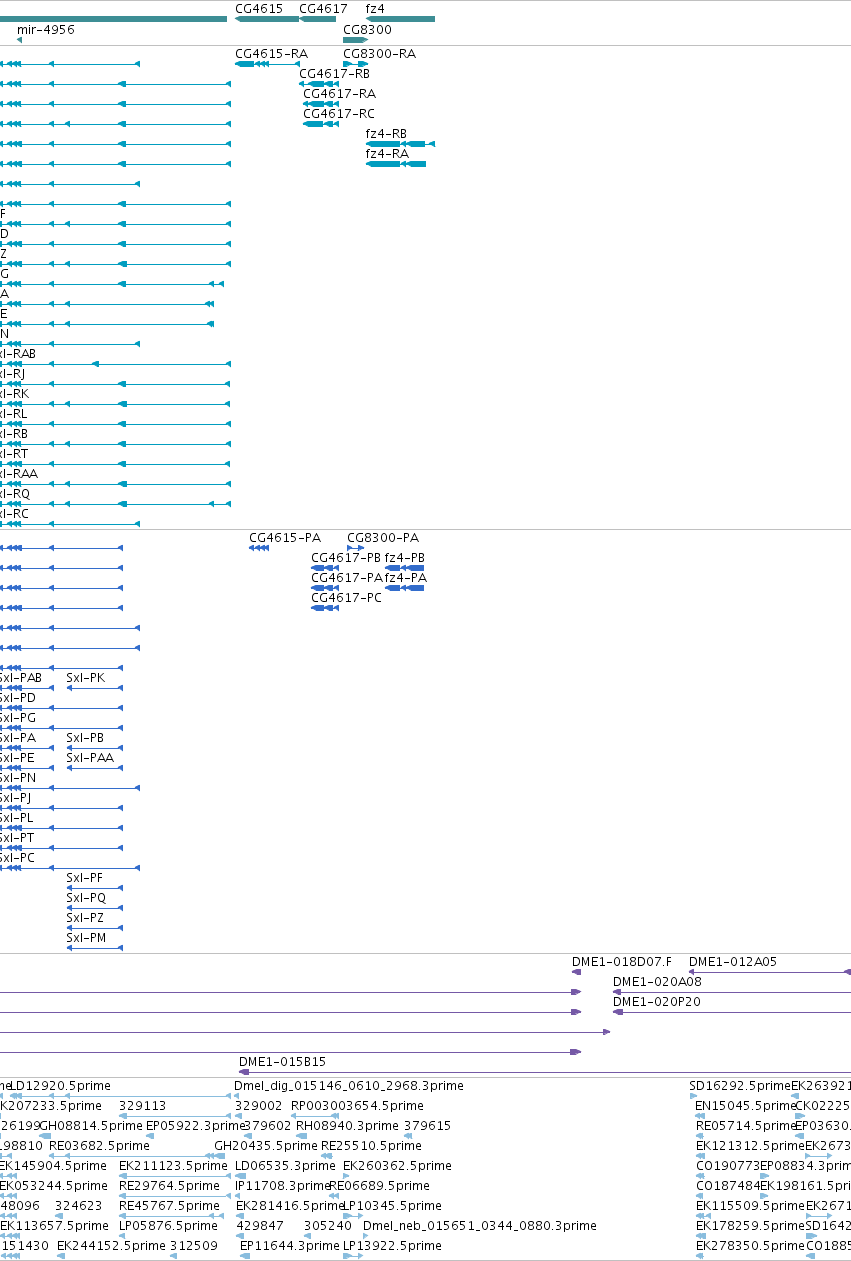The width and height of the screenshot is (851, 1261).
Task: Click EST label EN15045.5prime
Action: (745, 1106)
